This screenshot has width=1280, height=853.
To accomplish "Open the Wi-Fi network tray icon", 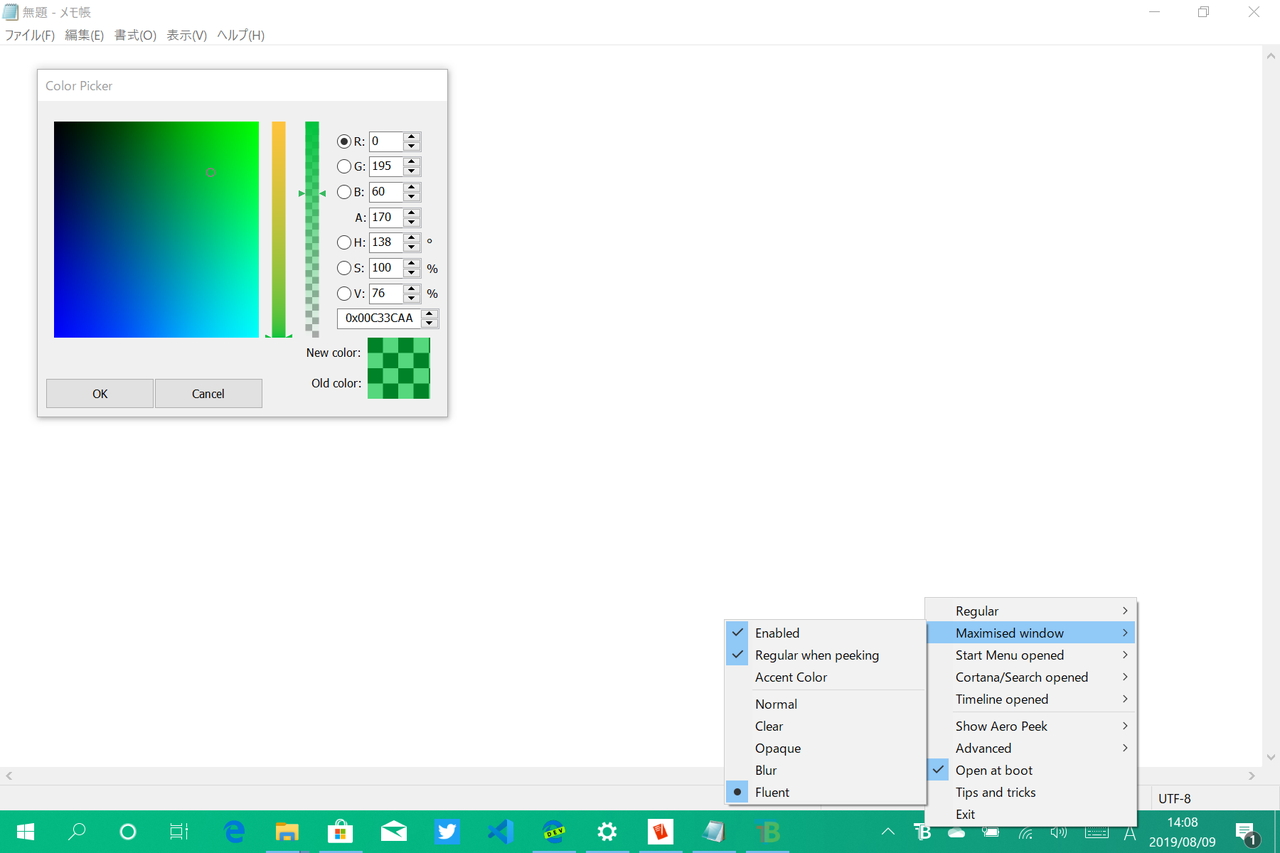I will point(1025,832).
